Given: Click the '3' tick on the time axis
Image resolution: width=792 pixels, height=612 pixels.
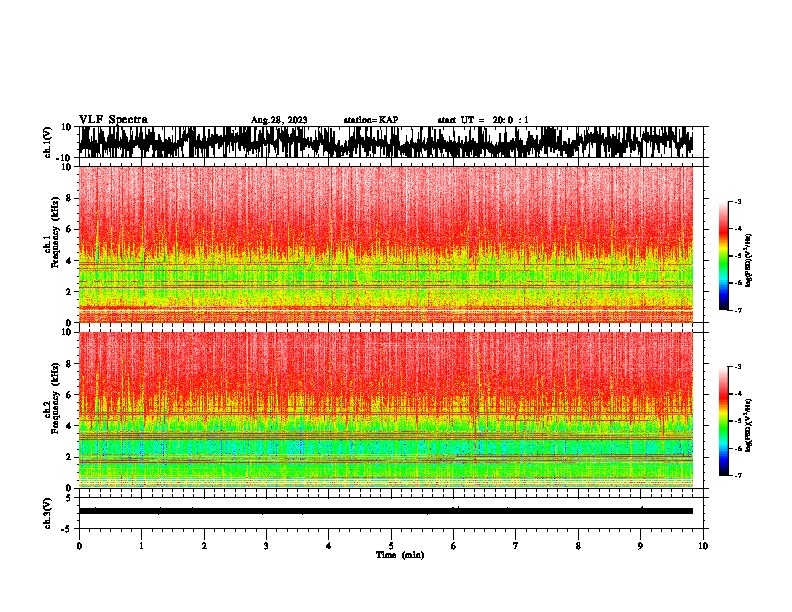Looking at the screenshot, I should (x=266, y=546).
